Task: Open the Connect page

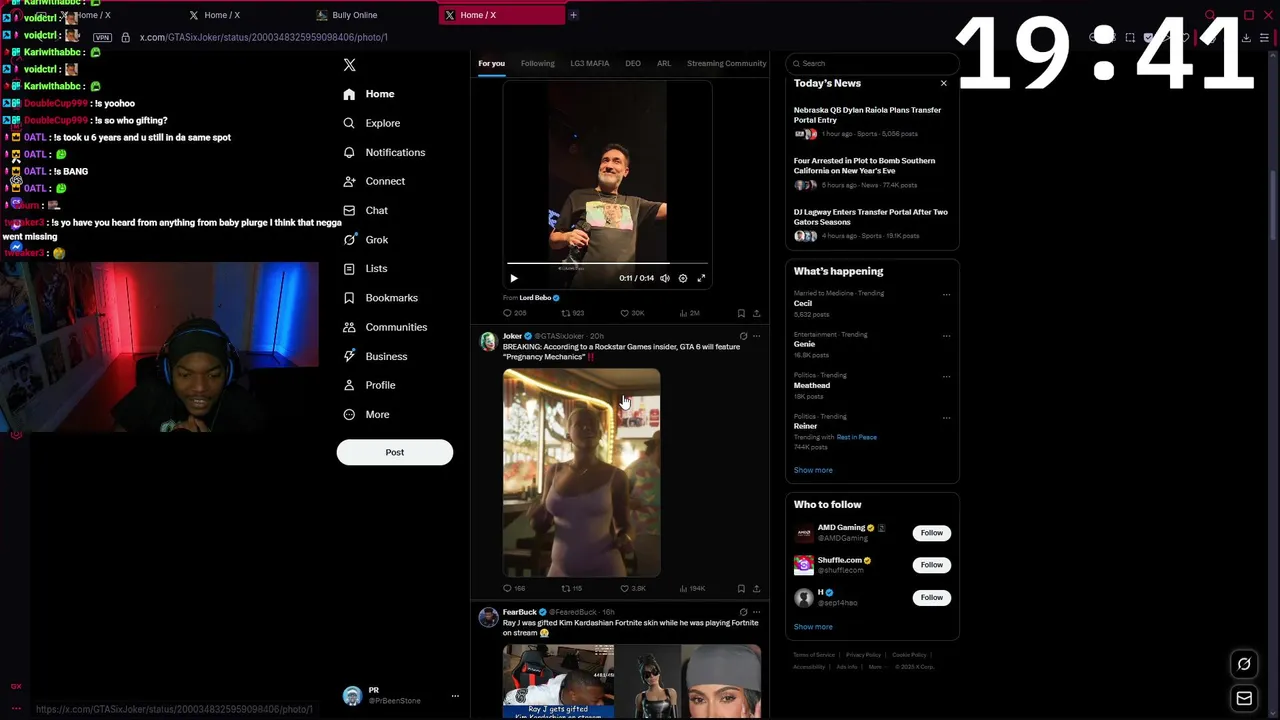Action: point(374,181)
